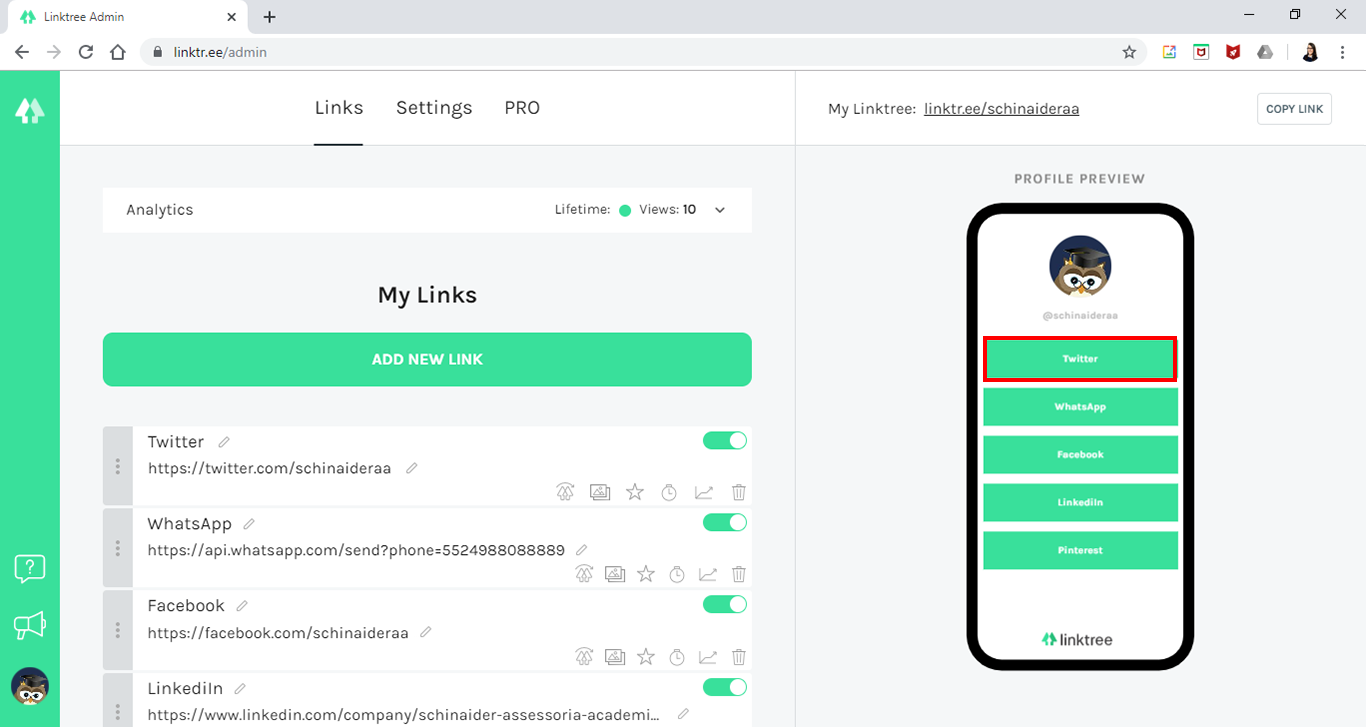Edit the WhatsApp title with pencil icon
Viewport: 1366px width, 727px height.
(x=249, y=524)
